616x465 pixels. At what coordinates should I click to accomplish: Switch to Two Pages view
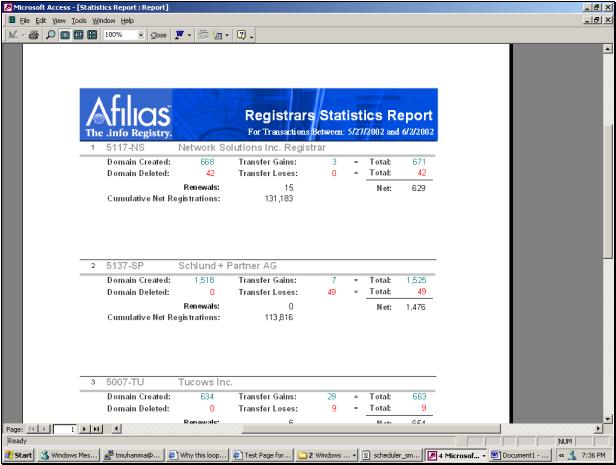[x=79, y=35]
